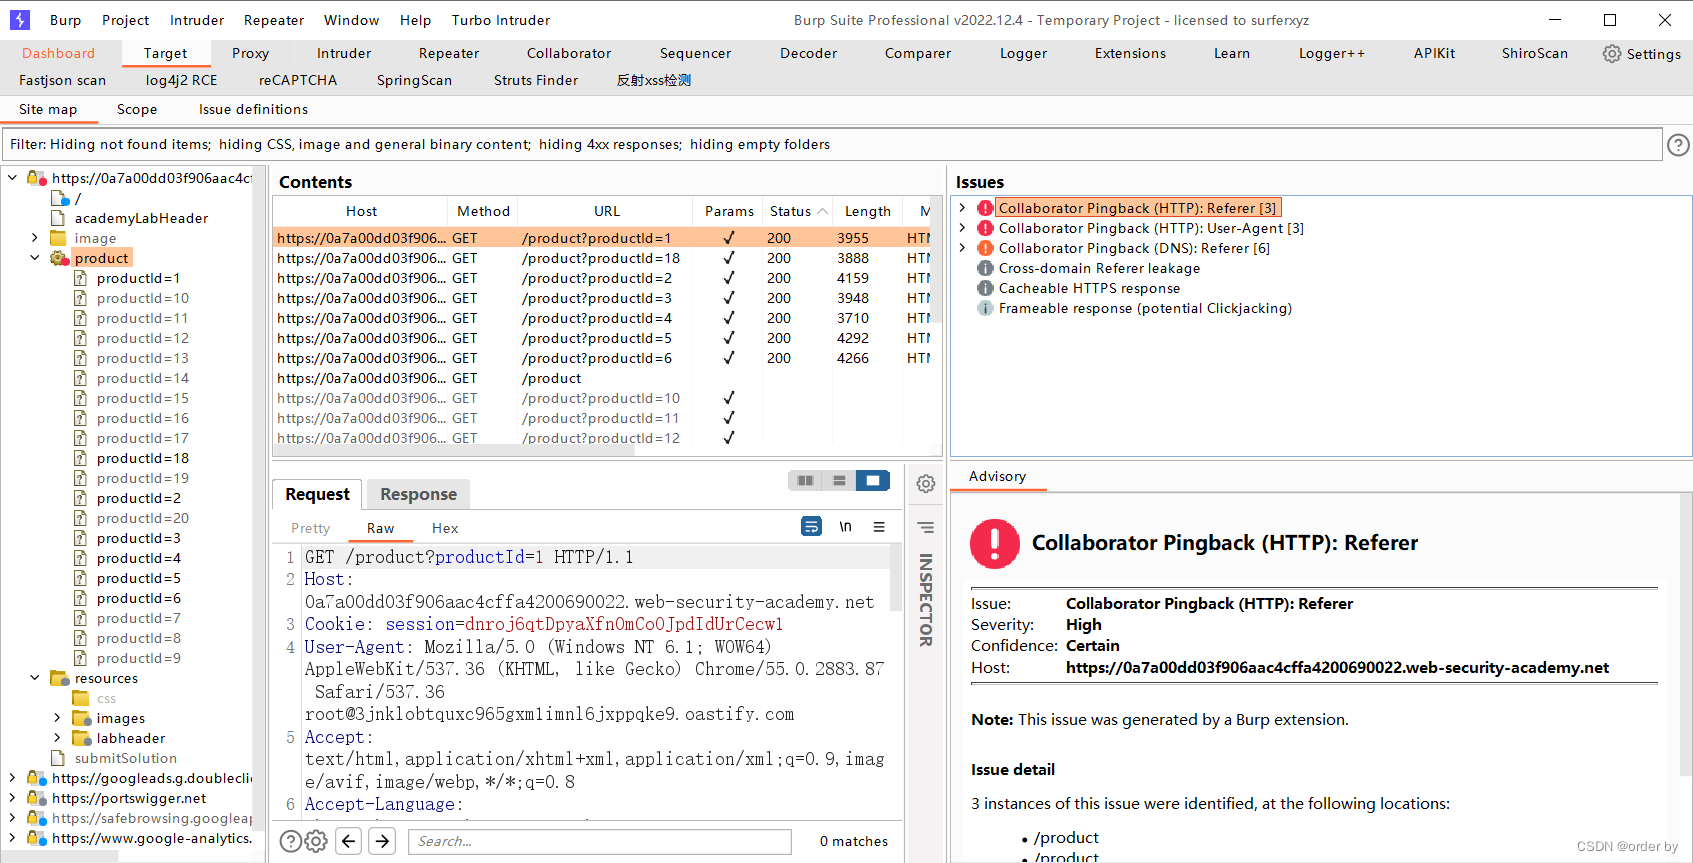Expand Collaborator Pingback (HTTP): User-Agent issue
This screenshot has height=863, width=1693.
coord(962,228)
